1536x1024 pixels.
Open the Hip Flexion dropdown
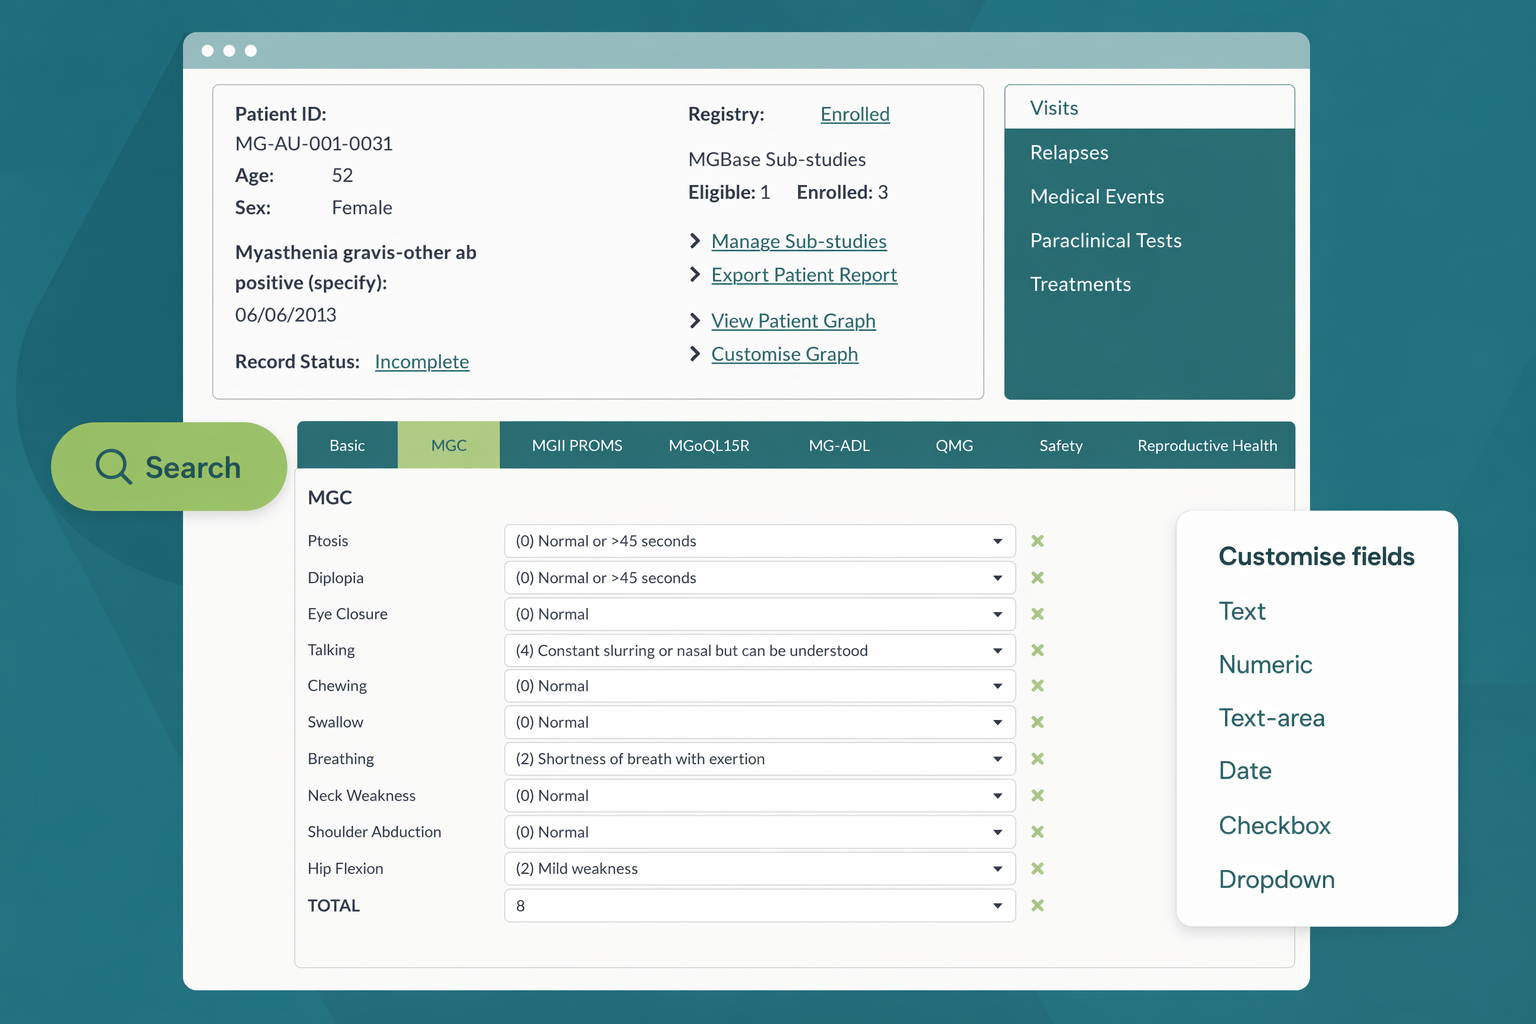coord(760,869)
